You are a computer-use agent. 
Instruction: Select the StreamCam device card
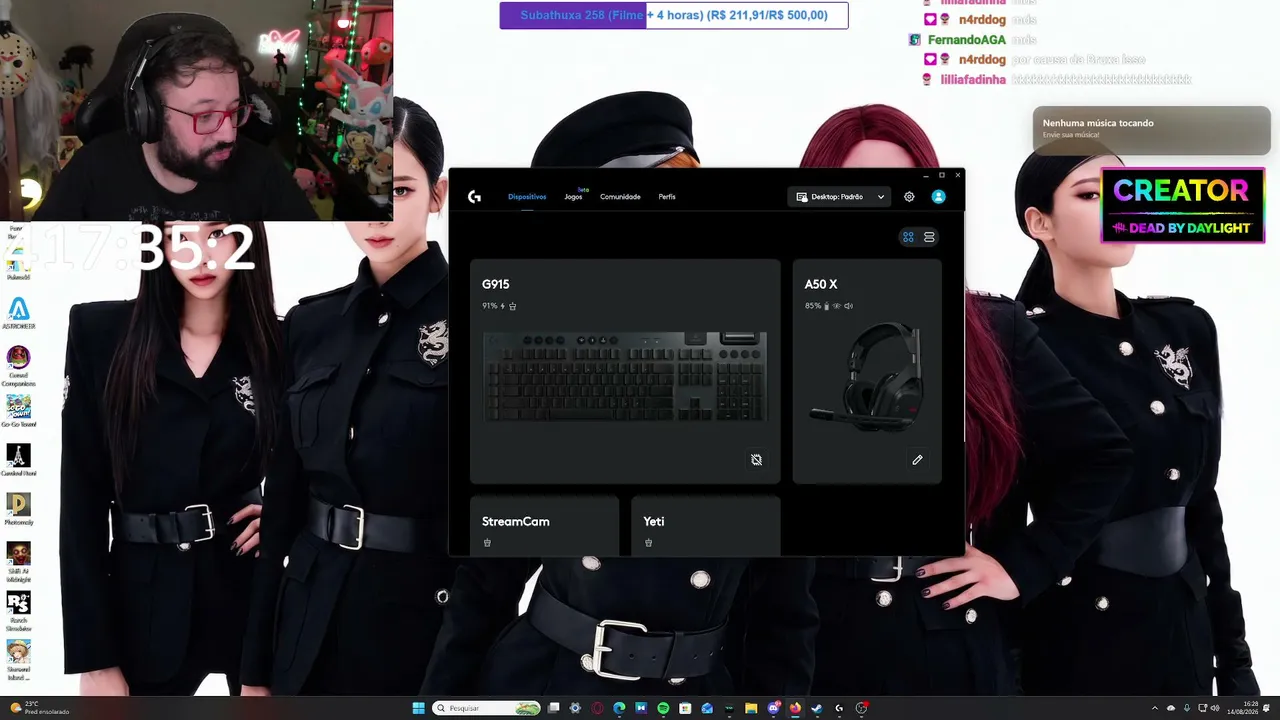(544, 526)
